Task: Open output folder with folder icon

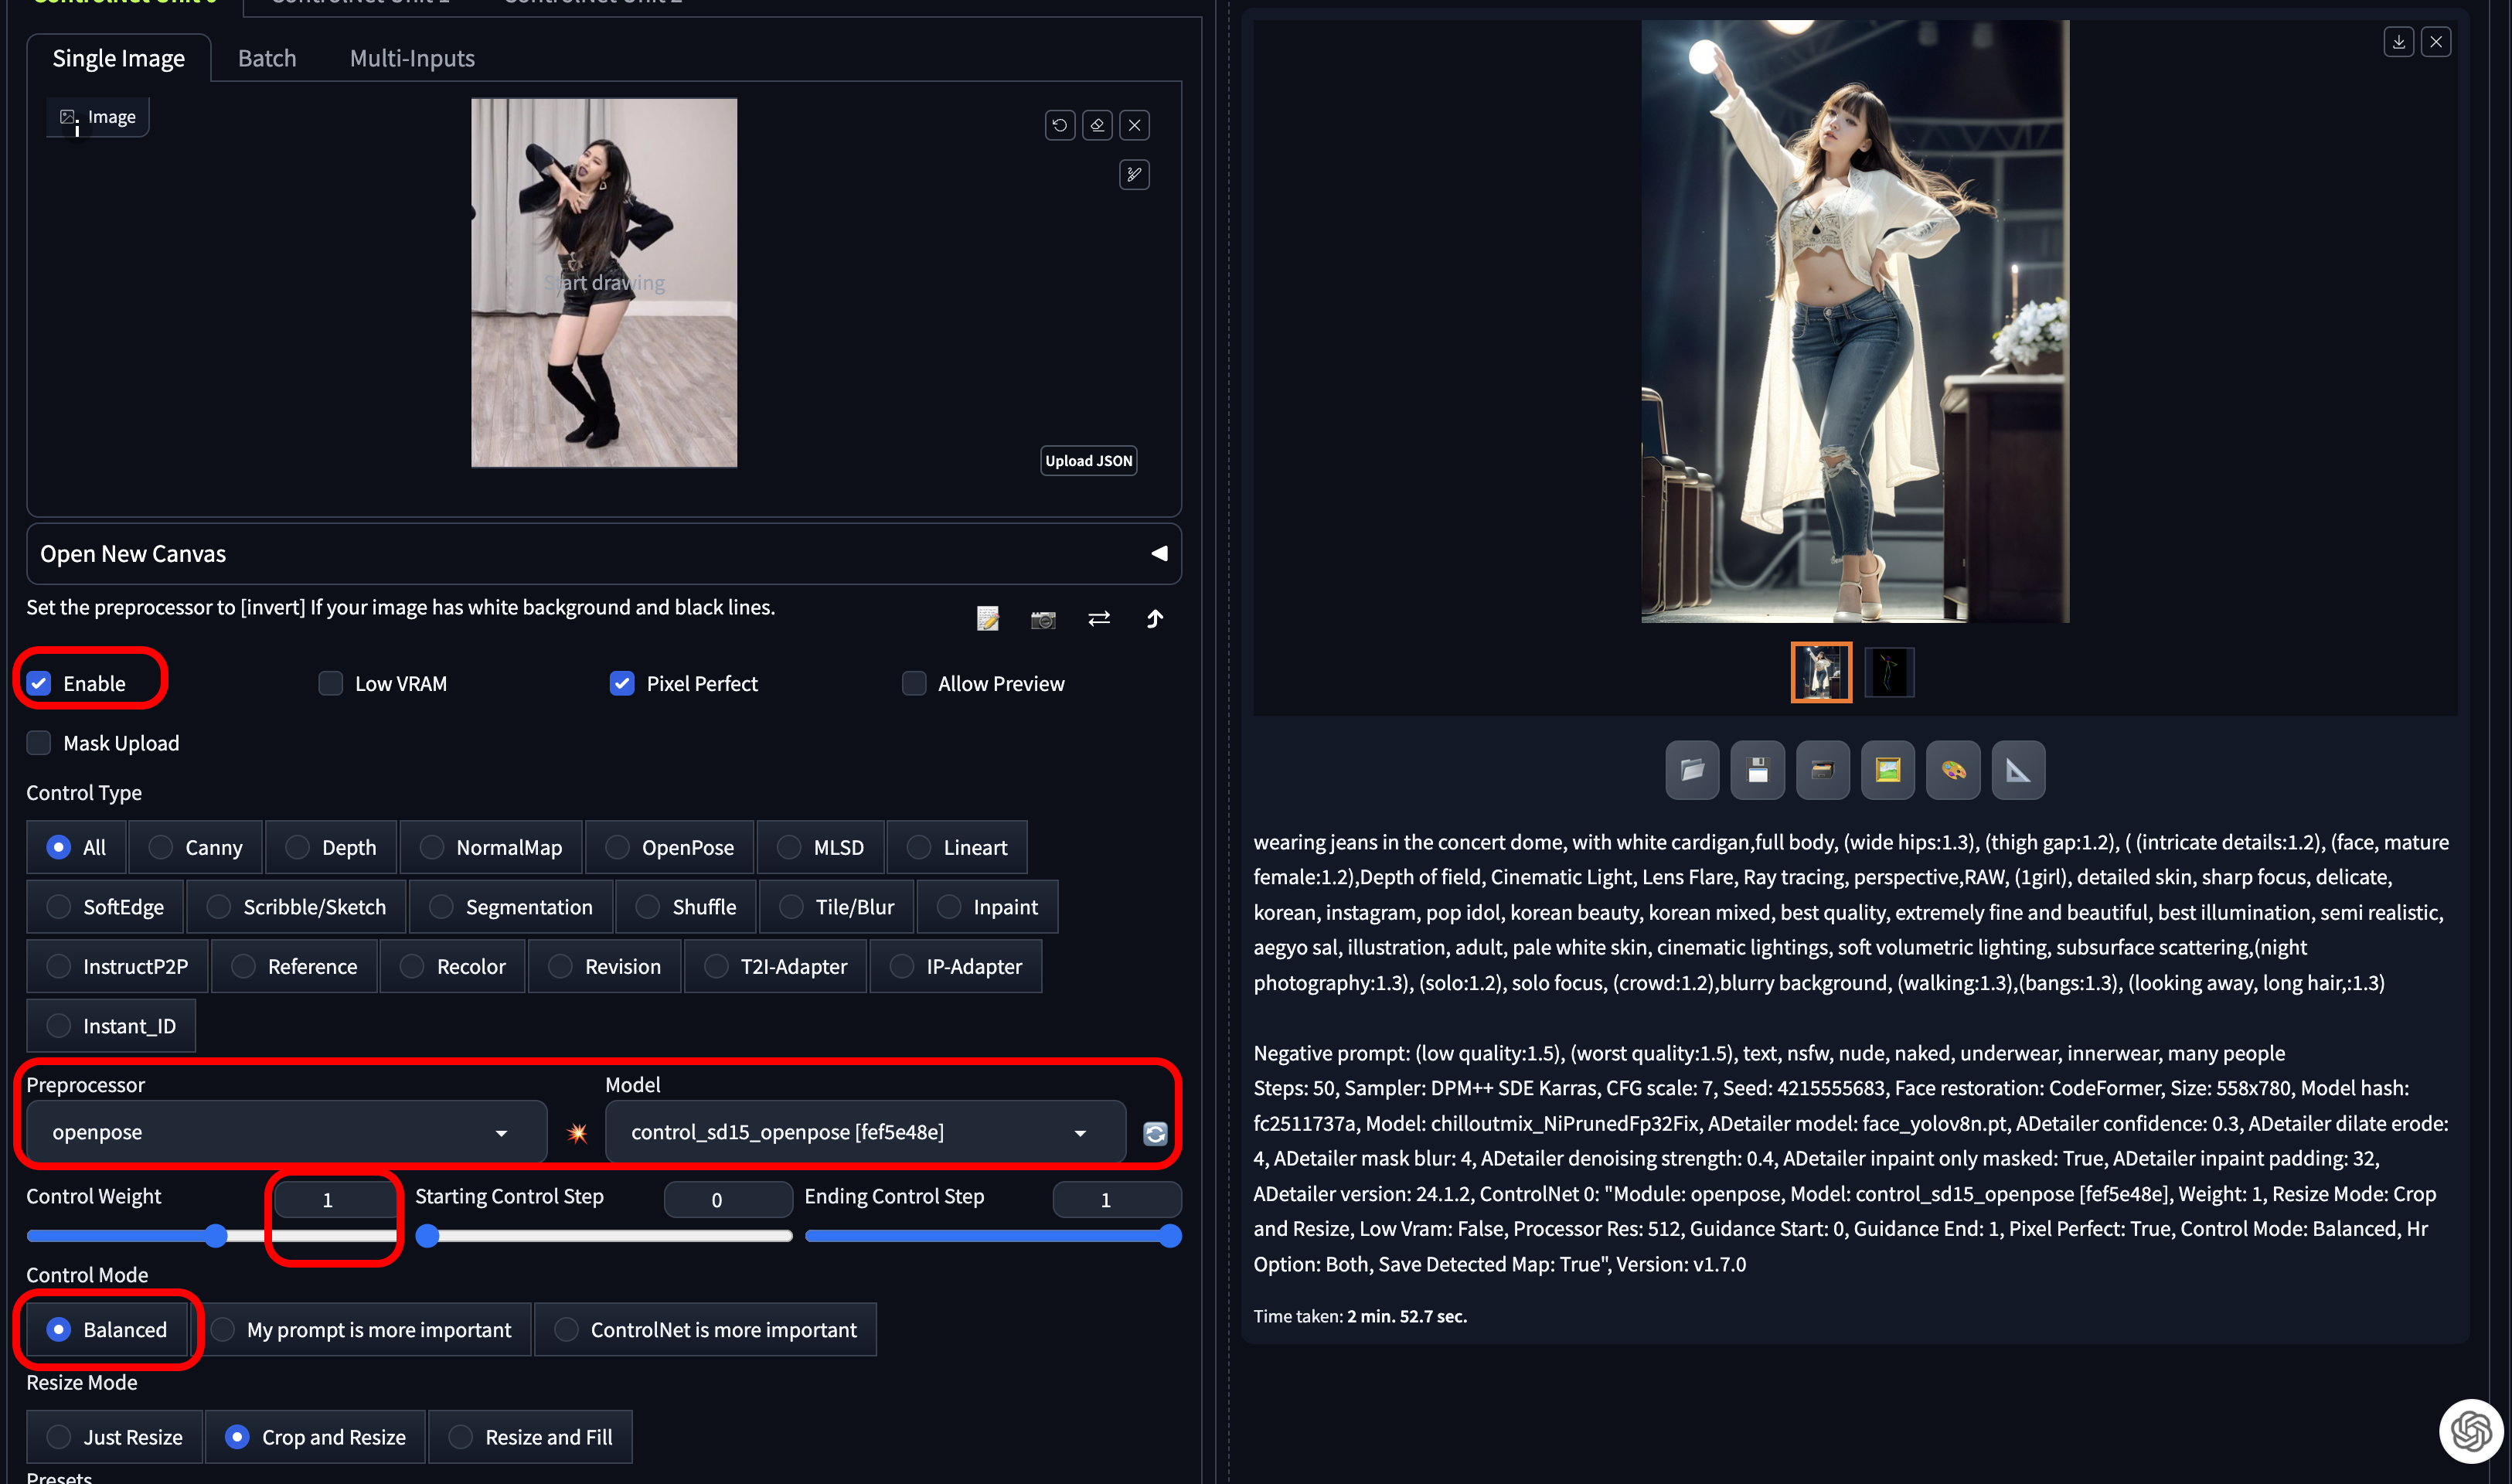Action: [x=1692, y=770]
